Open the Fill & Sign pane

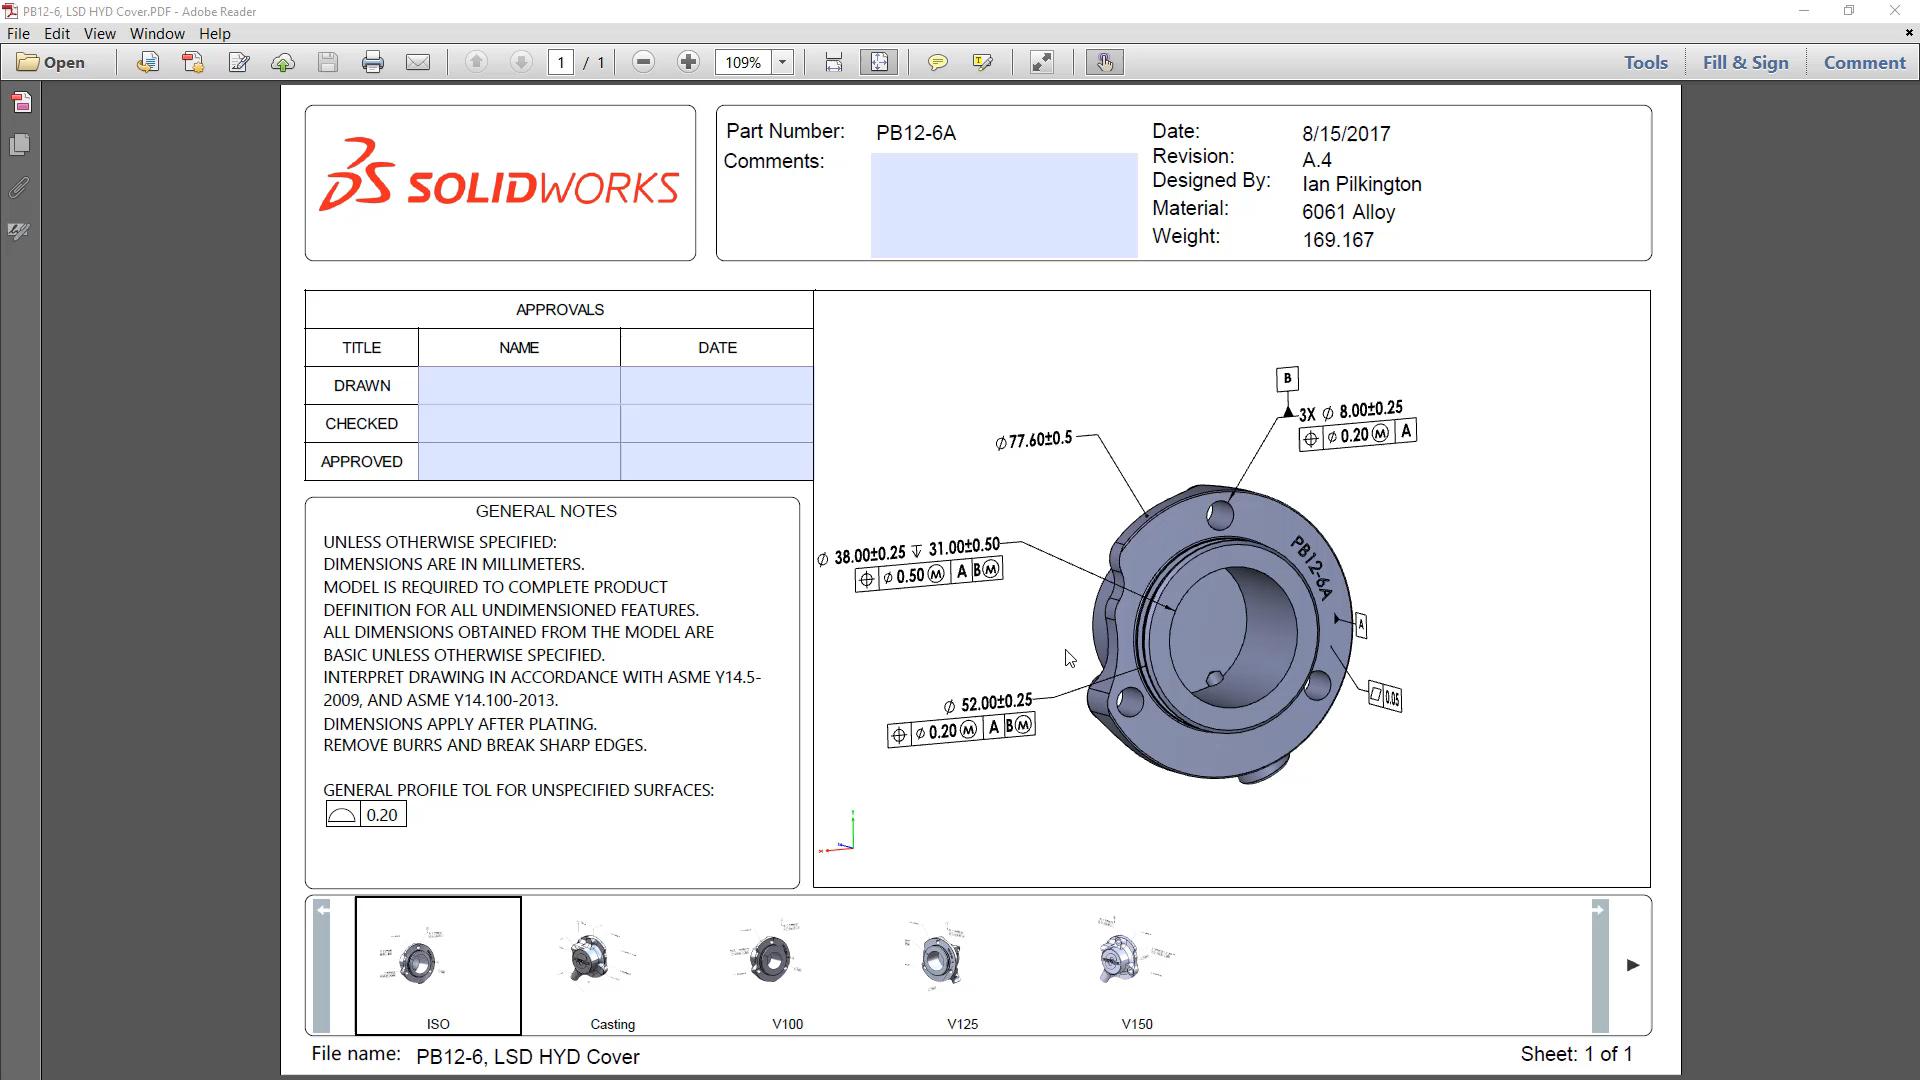[1745, 62]
